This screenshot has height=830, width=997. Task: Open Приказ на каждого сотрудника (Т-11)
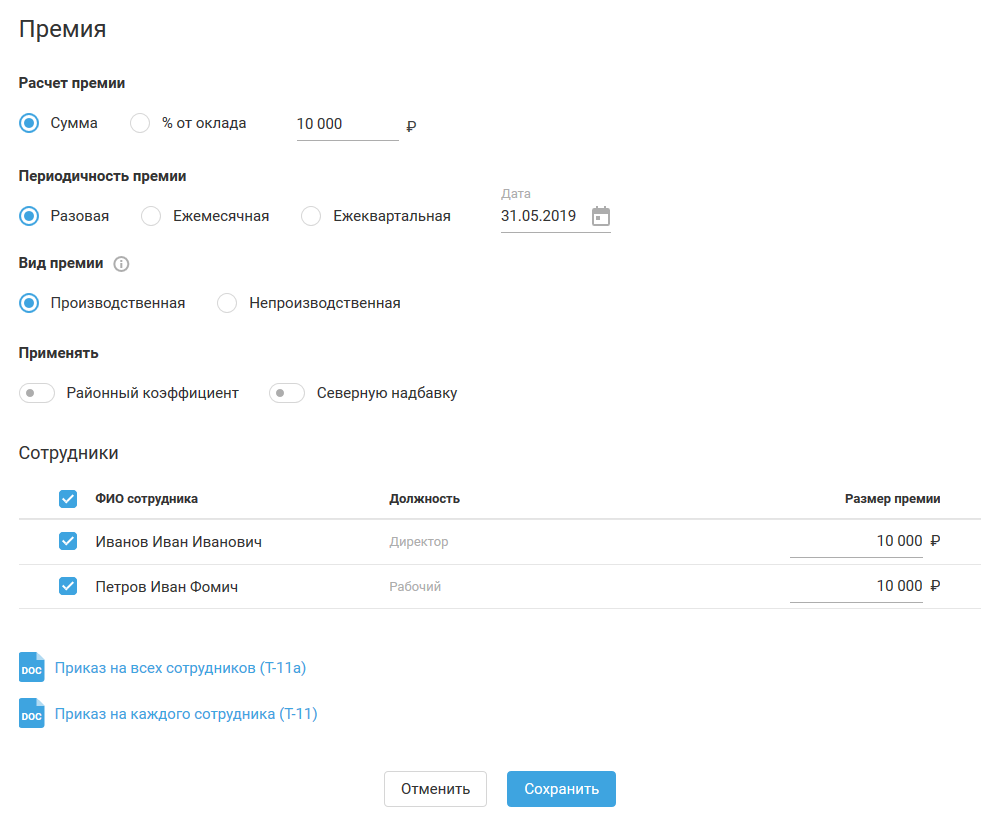(x=186, y=714)
